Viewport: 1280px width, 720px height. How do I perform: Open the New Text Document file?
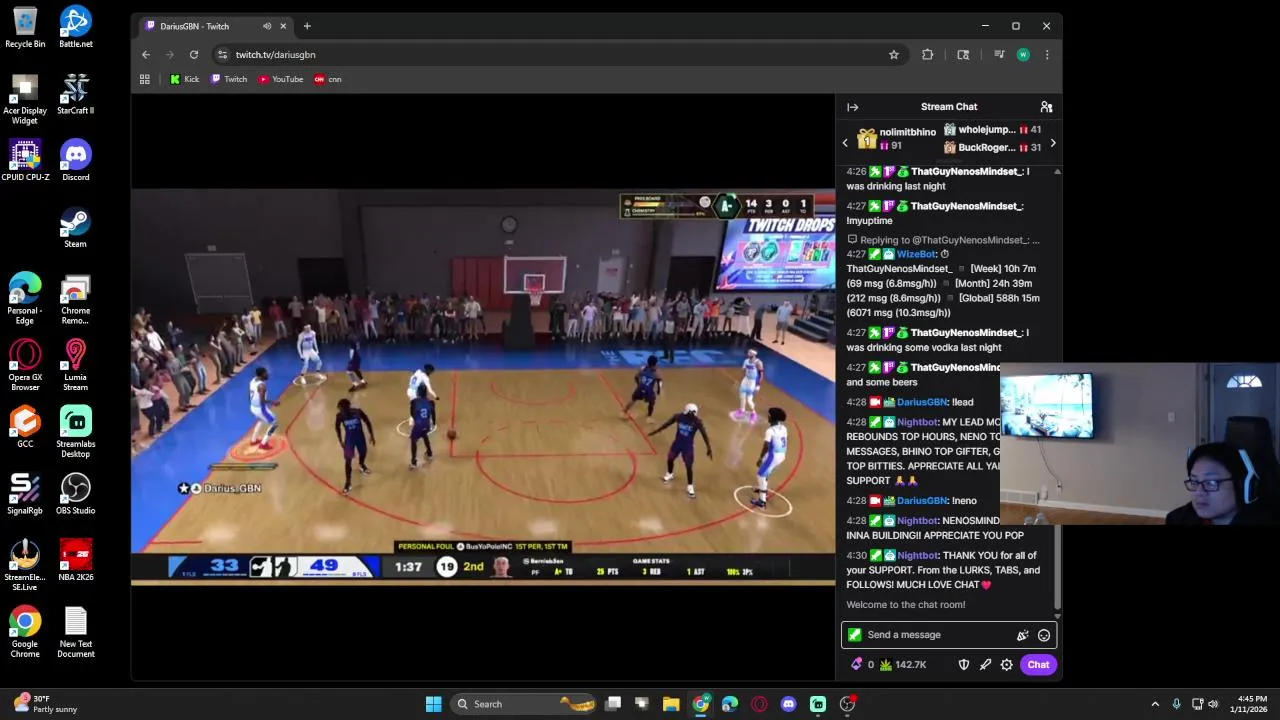(x=76, y=632)
